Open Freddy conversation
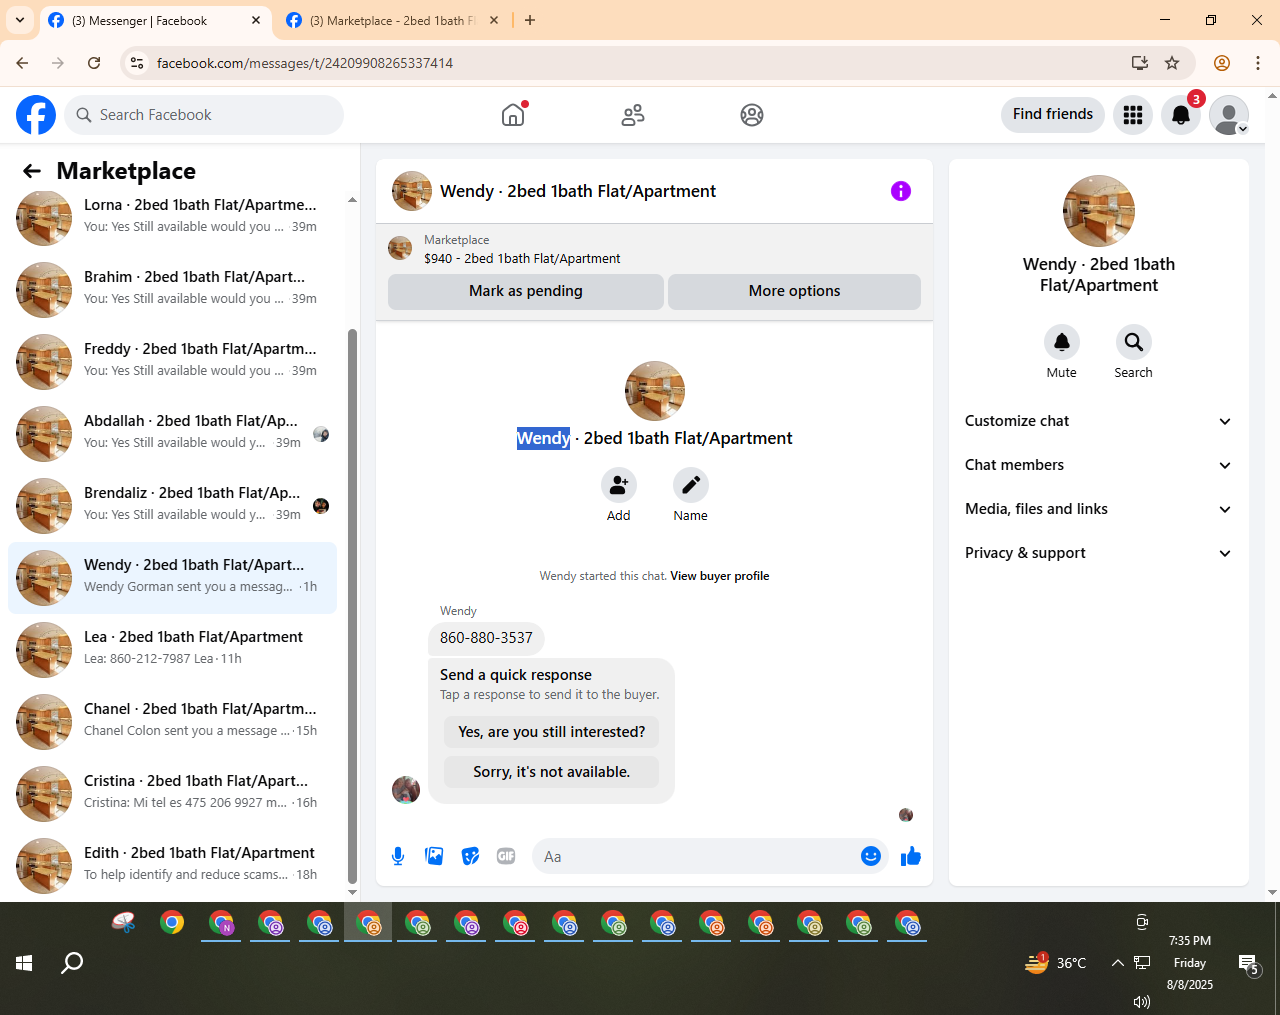 (x=172, y=361)
